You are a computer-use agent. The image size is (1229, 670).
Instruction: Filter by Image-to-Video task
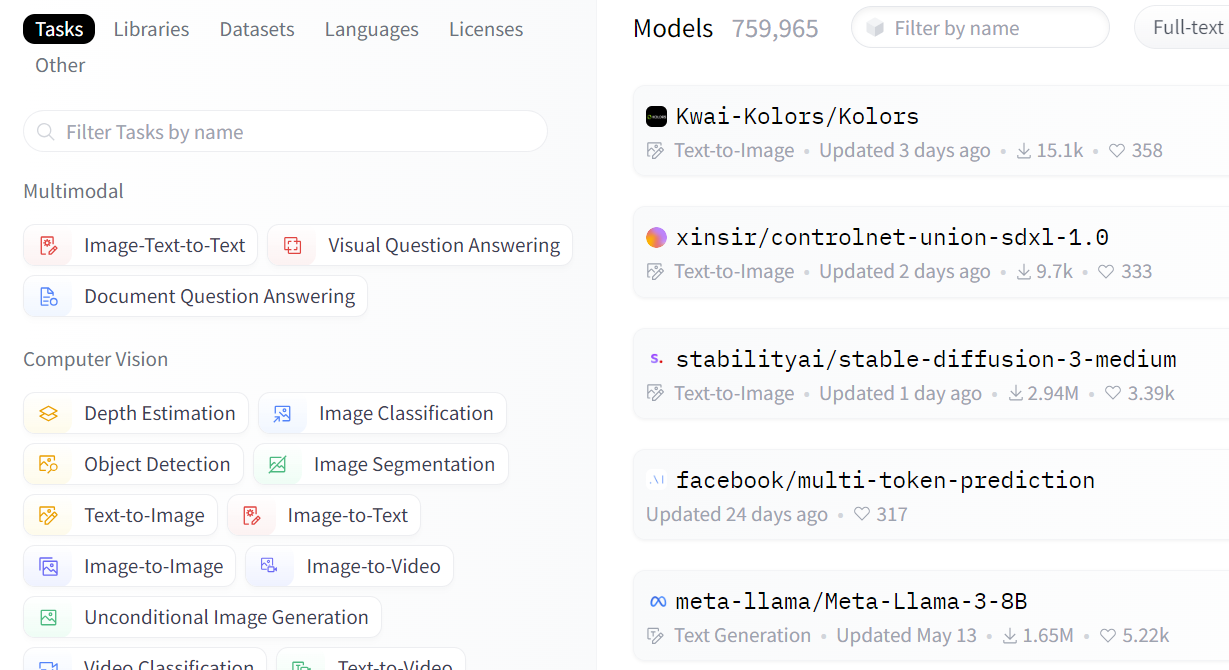point(350,566)
